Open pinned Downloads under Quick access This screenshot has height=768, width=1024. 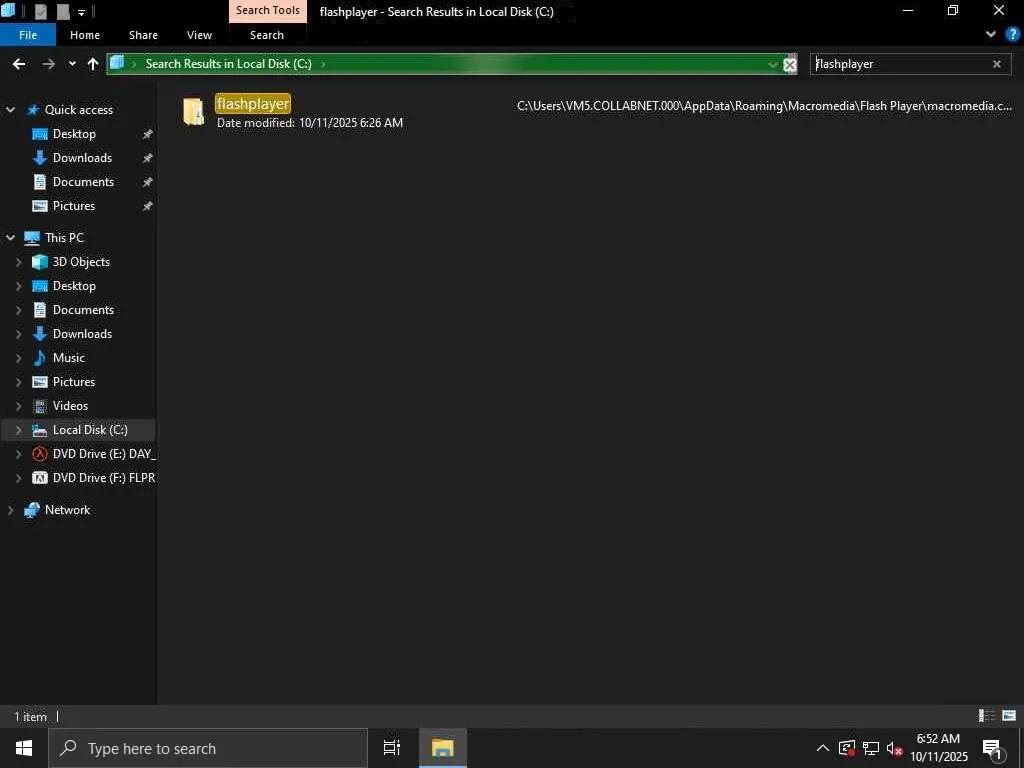click(x=82, y=158)
